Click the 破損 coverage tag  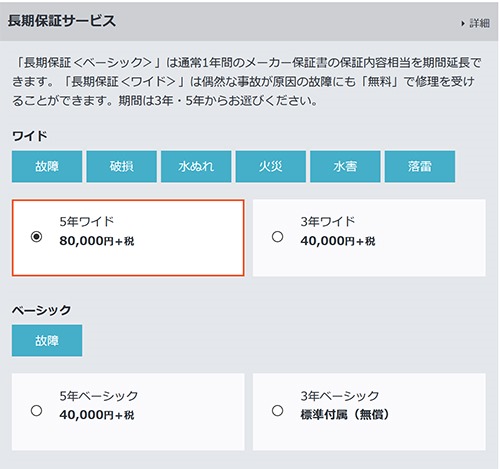(x=121, y=166)
